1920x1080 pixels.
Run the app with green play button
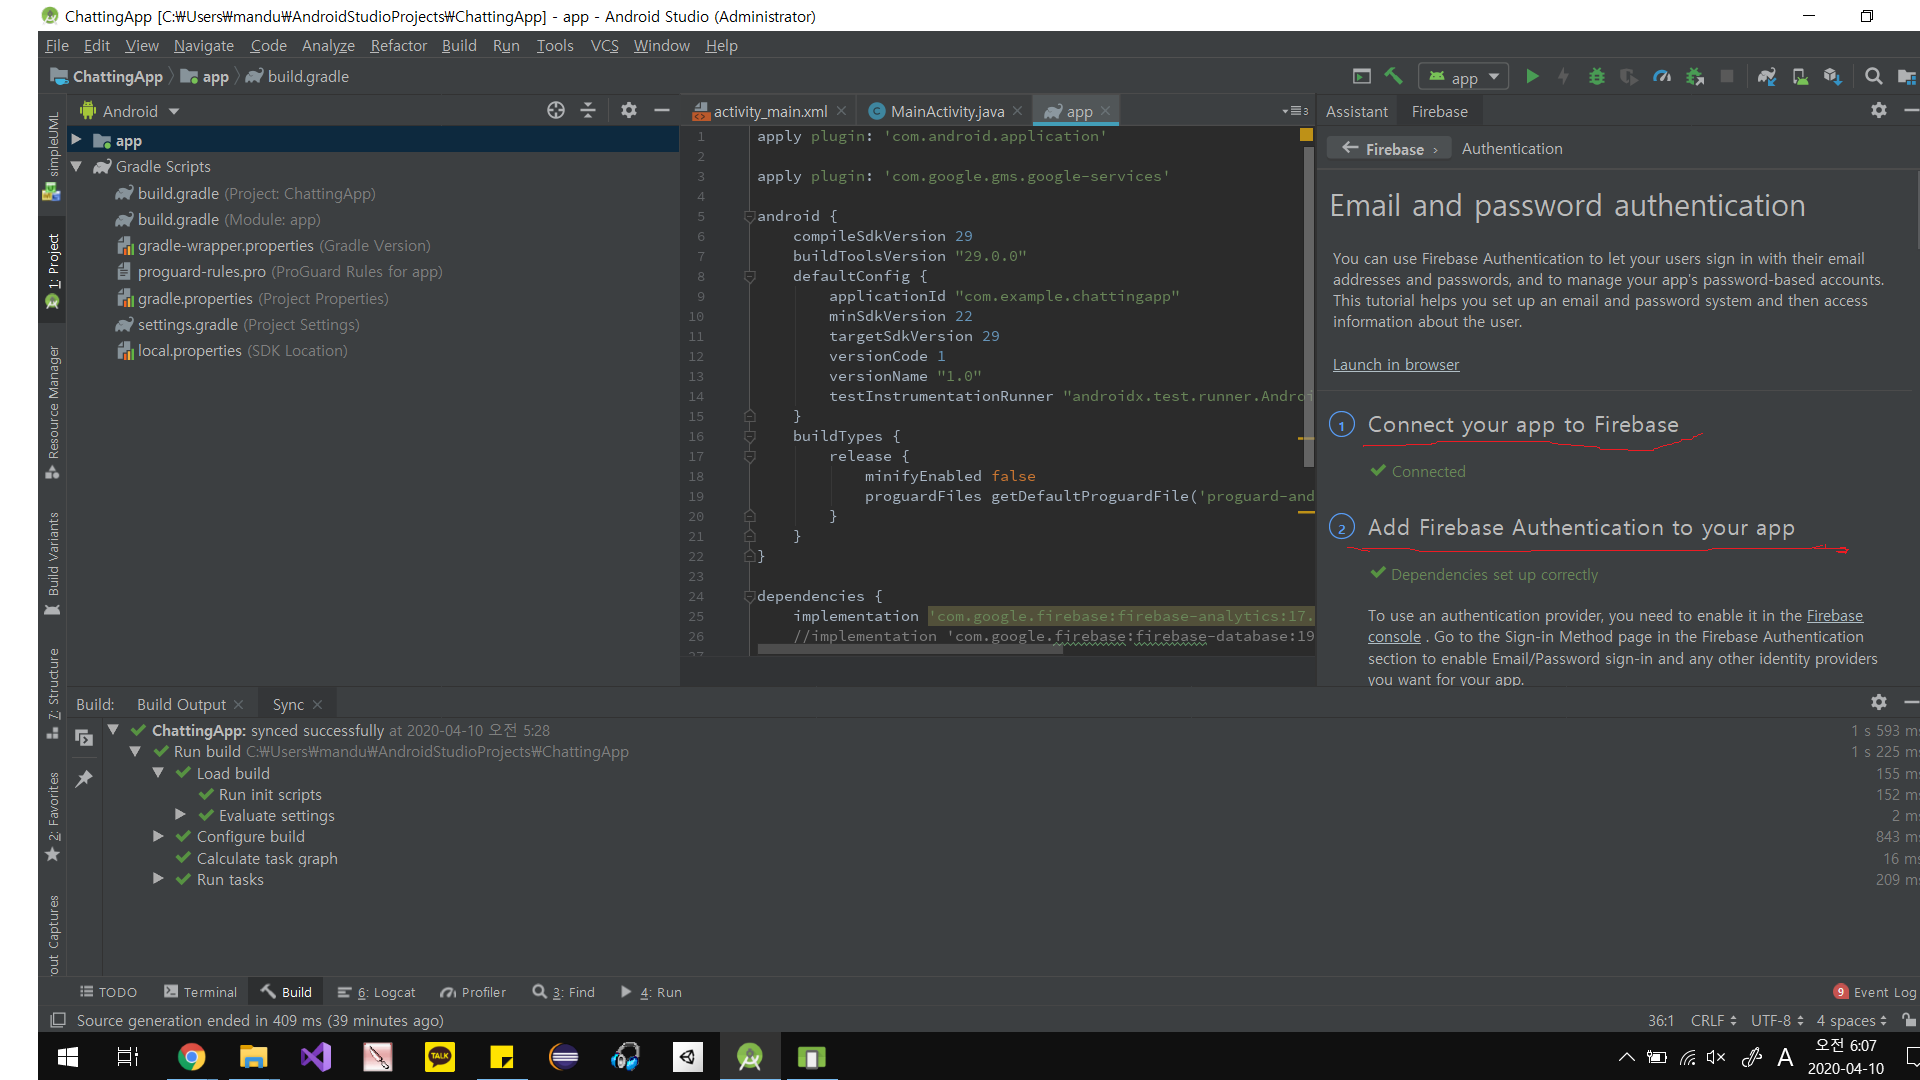1532,76
